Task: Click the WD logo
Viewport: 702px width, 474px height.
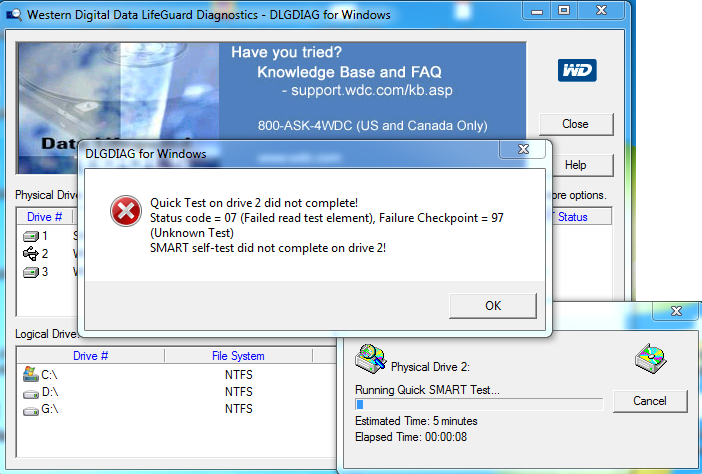Action: click(x=577, y=70)
